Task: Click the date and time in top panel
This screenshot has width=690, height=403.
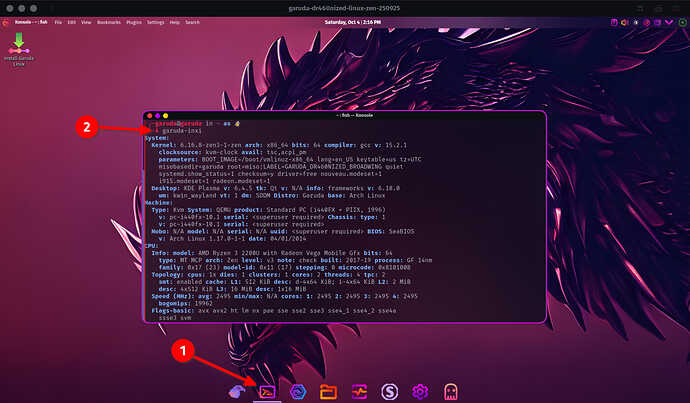Action: 345,21
